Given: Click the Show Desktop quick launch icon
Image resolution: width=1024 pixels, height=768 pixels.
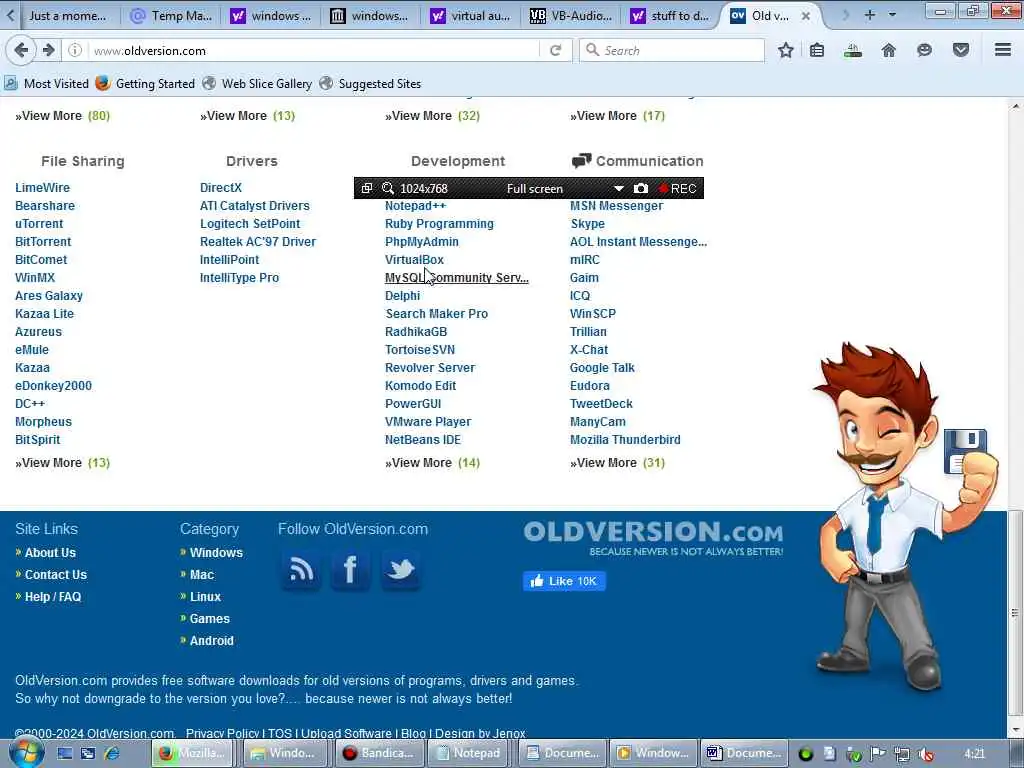Looking at the screenshot, I should point(65,753).
